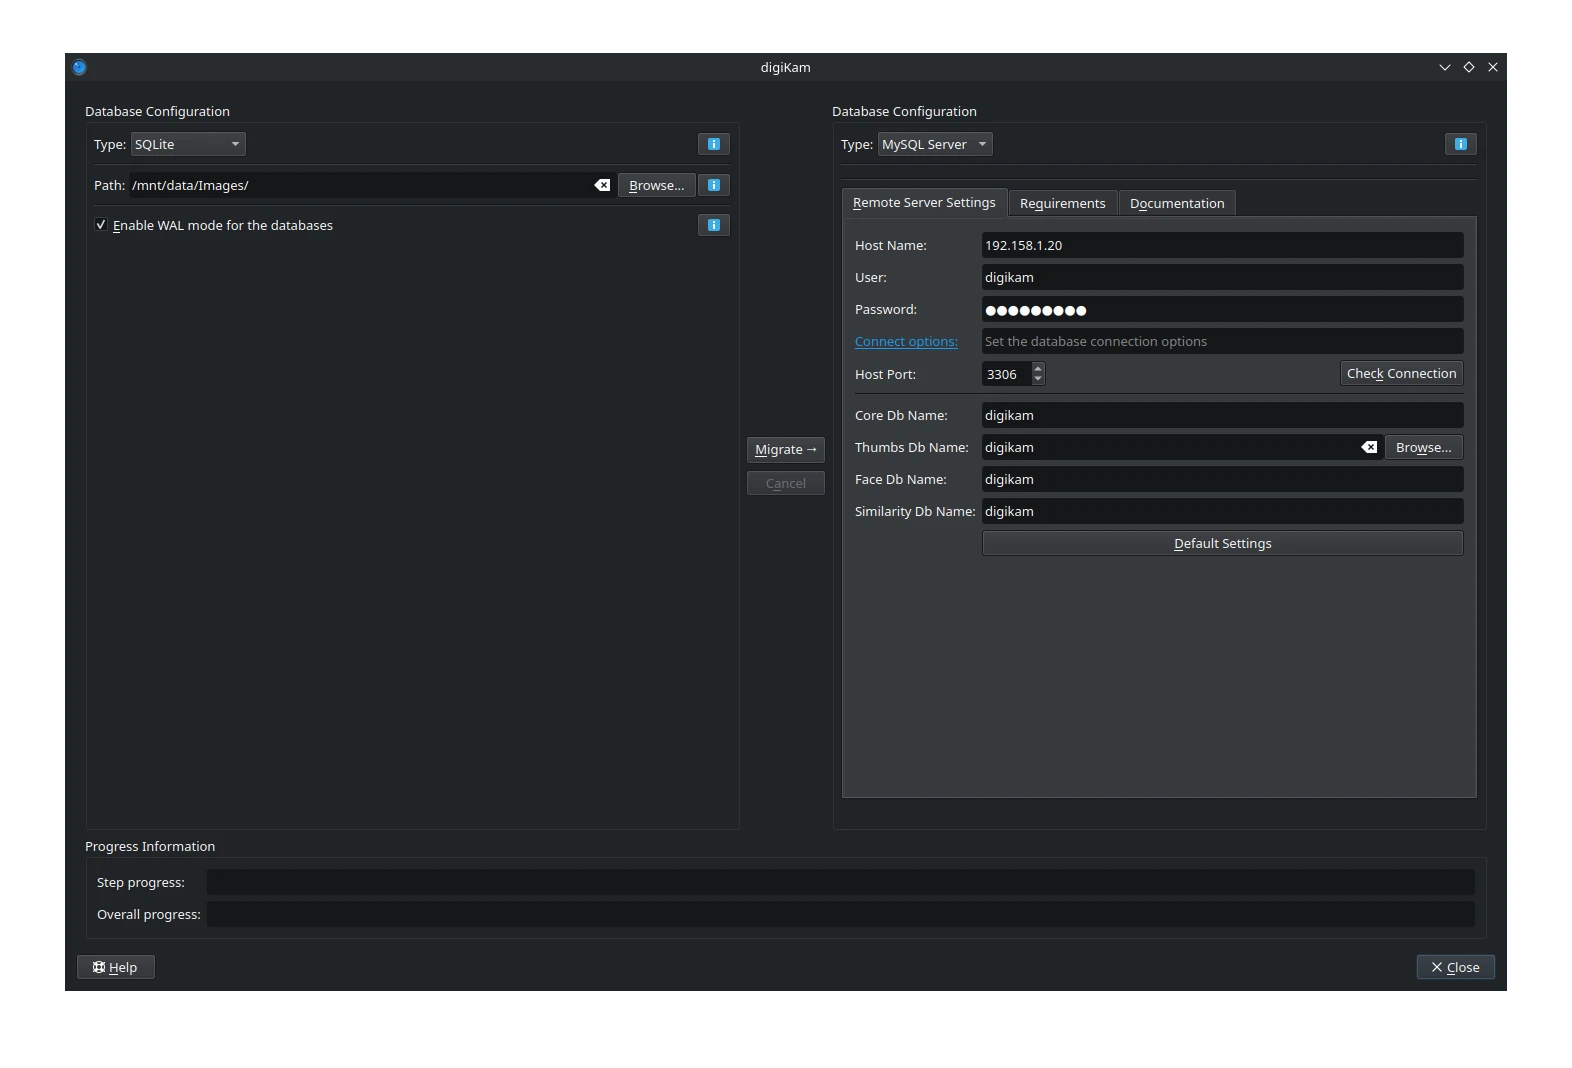Click the Migrate button
Viewport: 1572px width, 1068px height.
pyautogui.click(x=786, y=449)
